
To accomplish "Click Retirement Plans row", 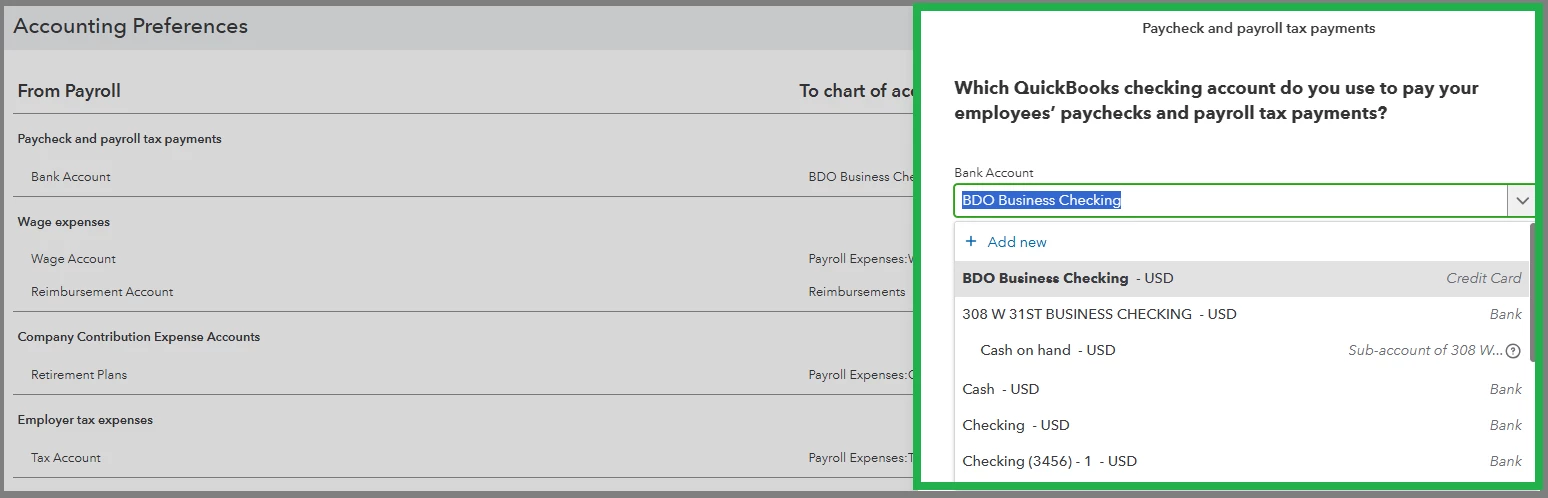I will coord(463,375).
